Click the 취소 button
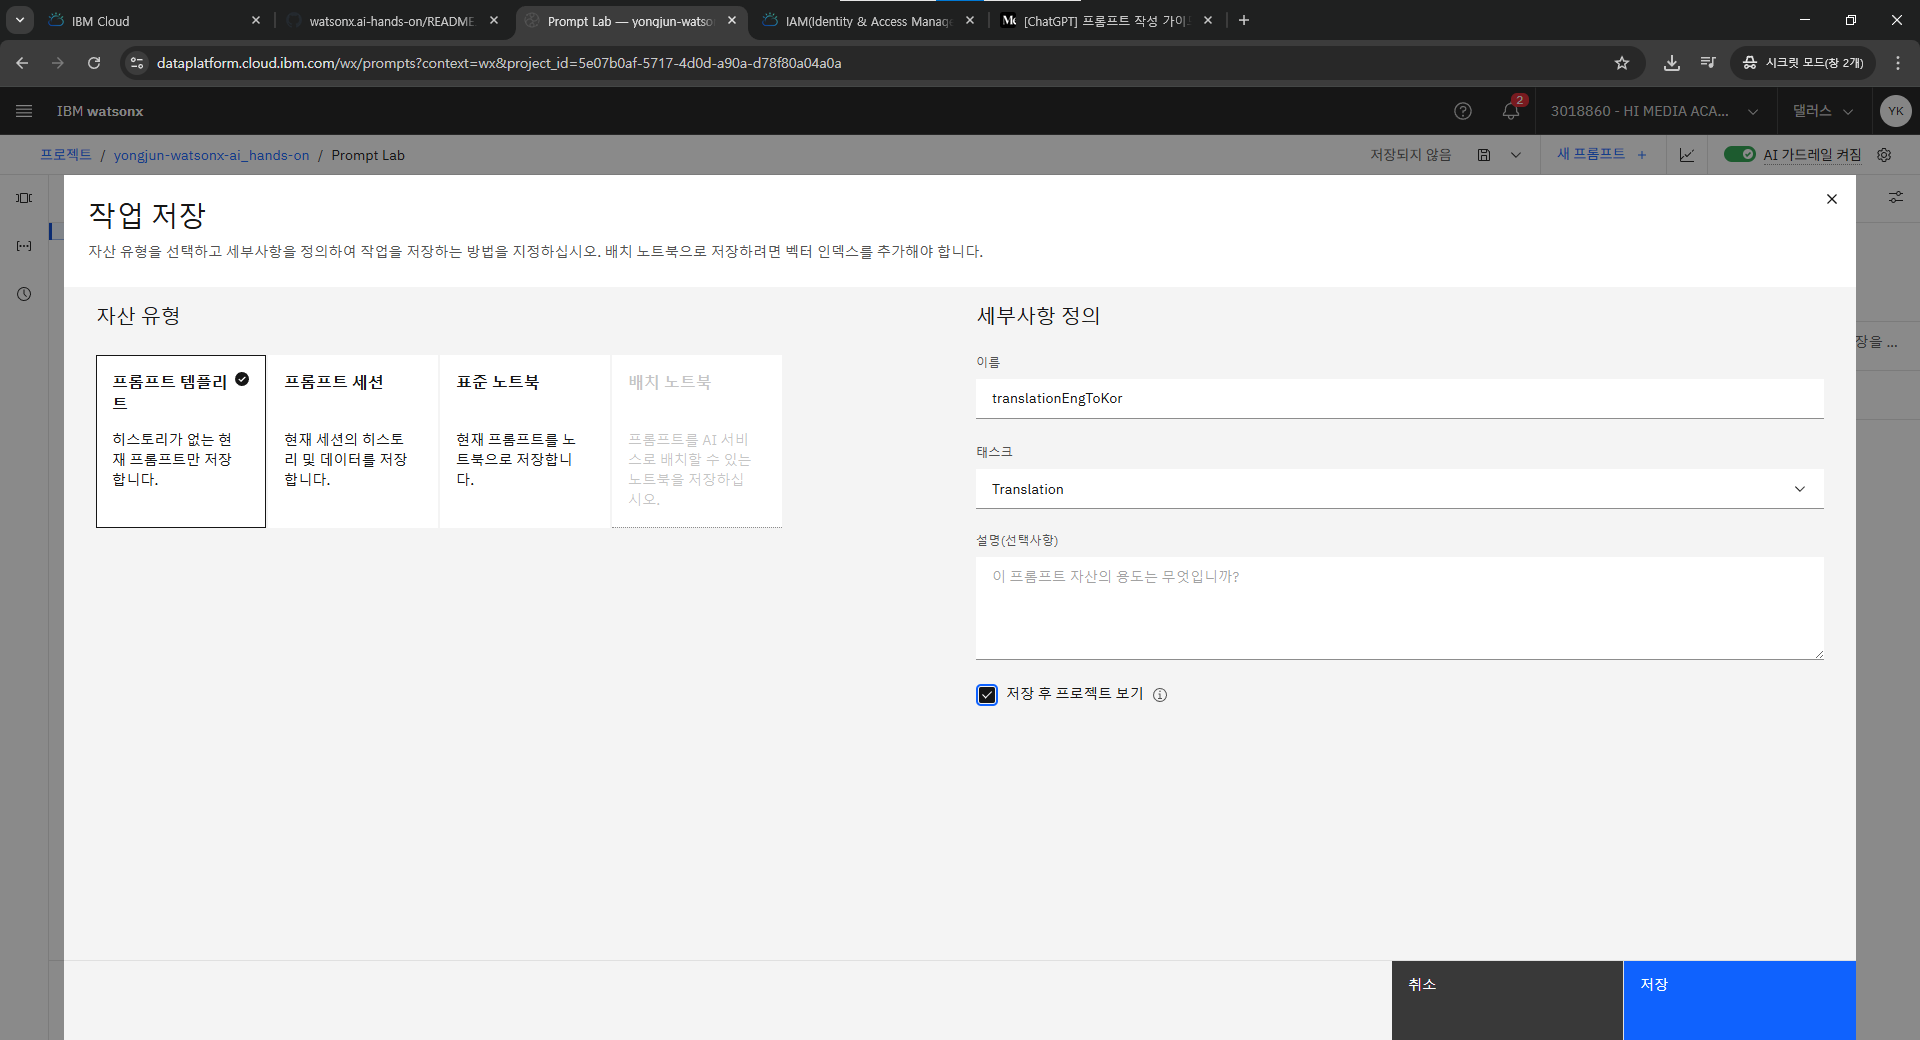 1507,1000
